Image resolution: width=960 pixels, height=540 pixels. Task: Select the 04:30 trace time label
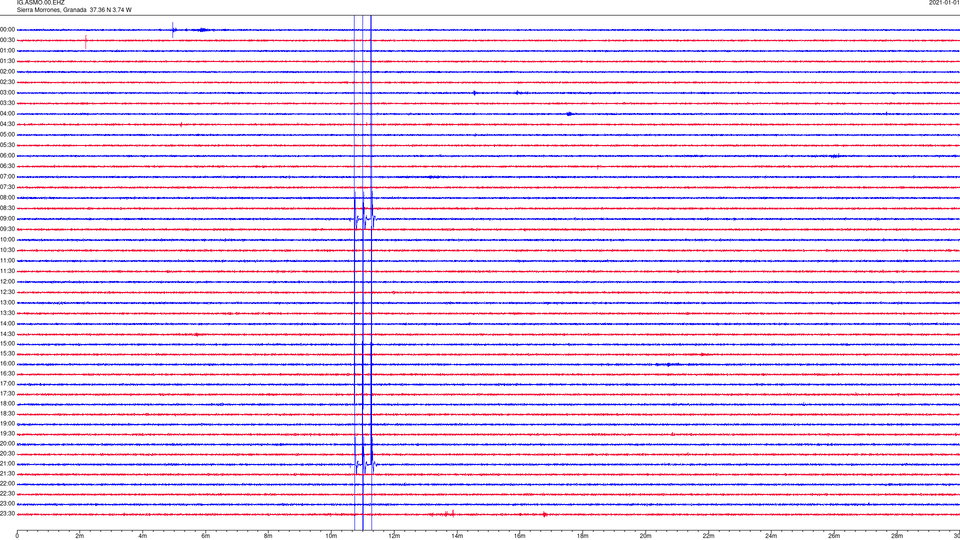coord(7,124)
